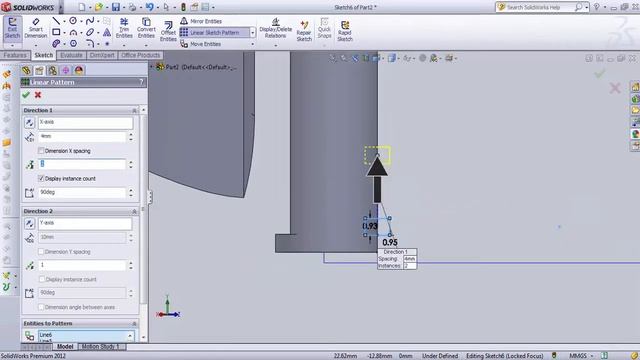Open DisplayManager tab icon

coord(79,70)
